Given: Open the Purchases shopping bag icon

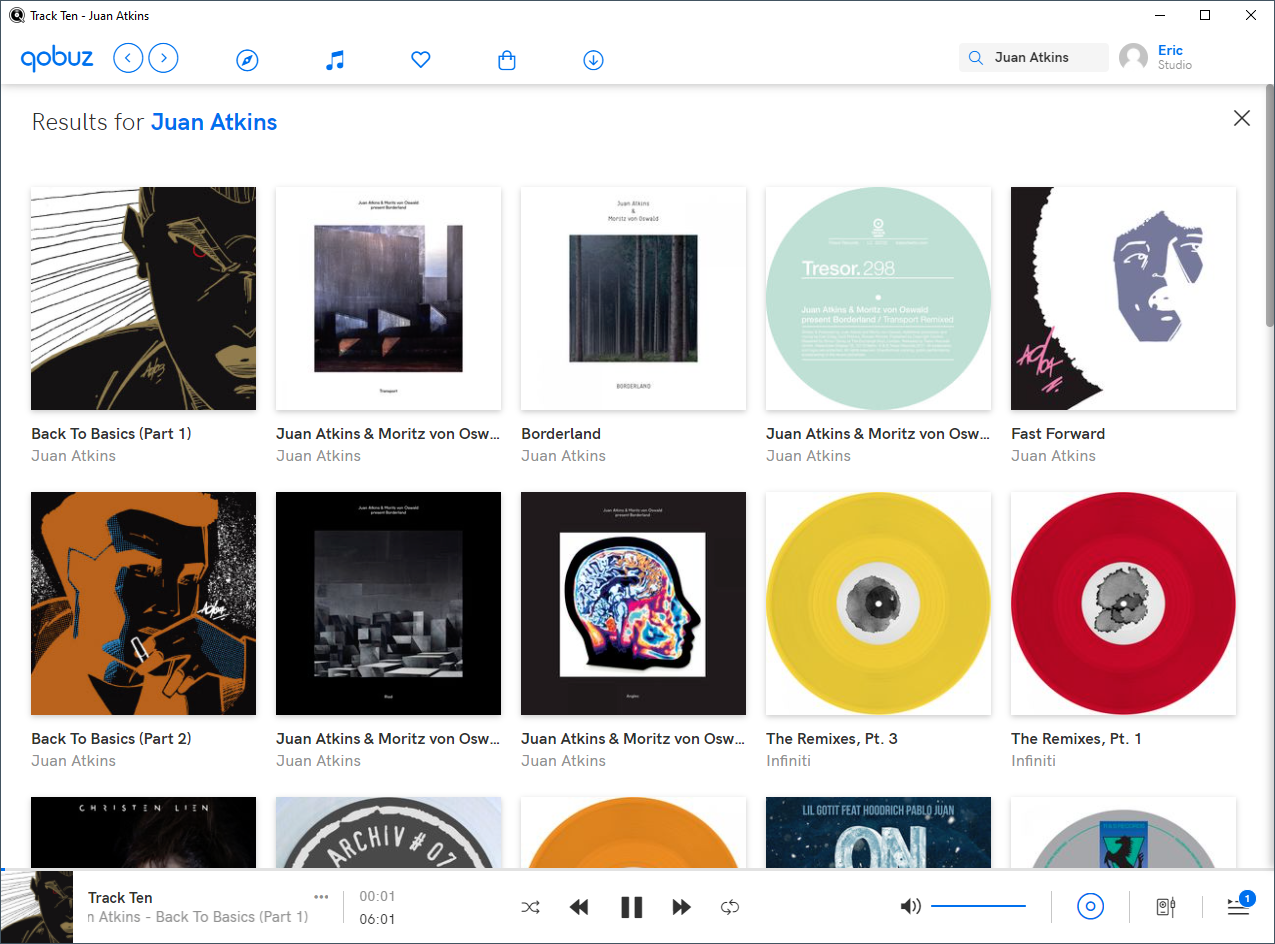Looking at the screenshot, I should 507,60.
